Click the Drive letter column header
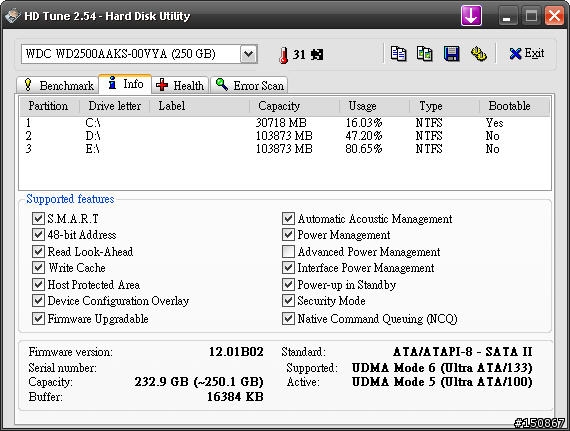 tap(114, 106)
